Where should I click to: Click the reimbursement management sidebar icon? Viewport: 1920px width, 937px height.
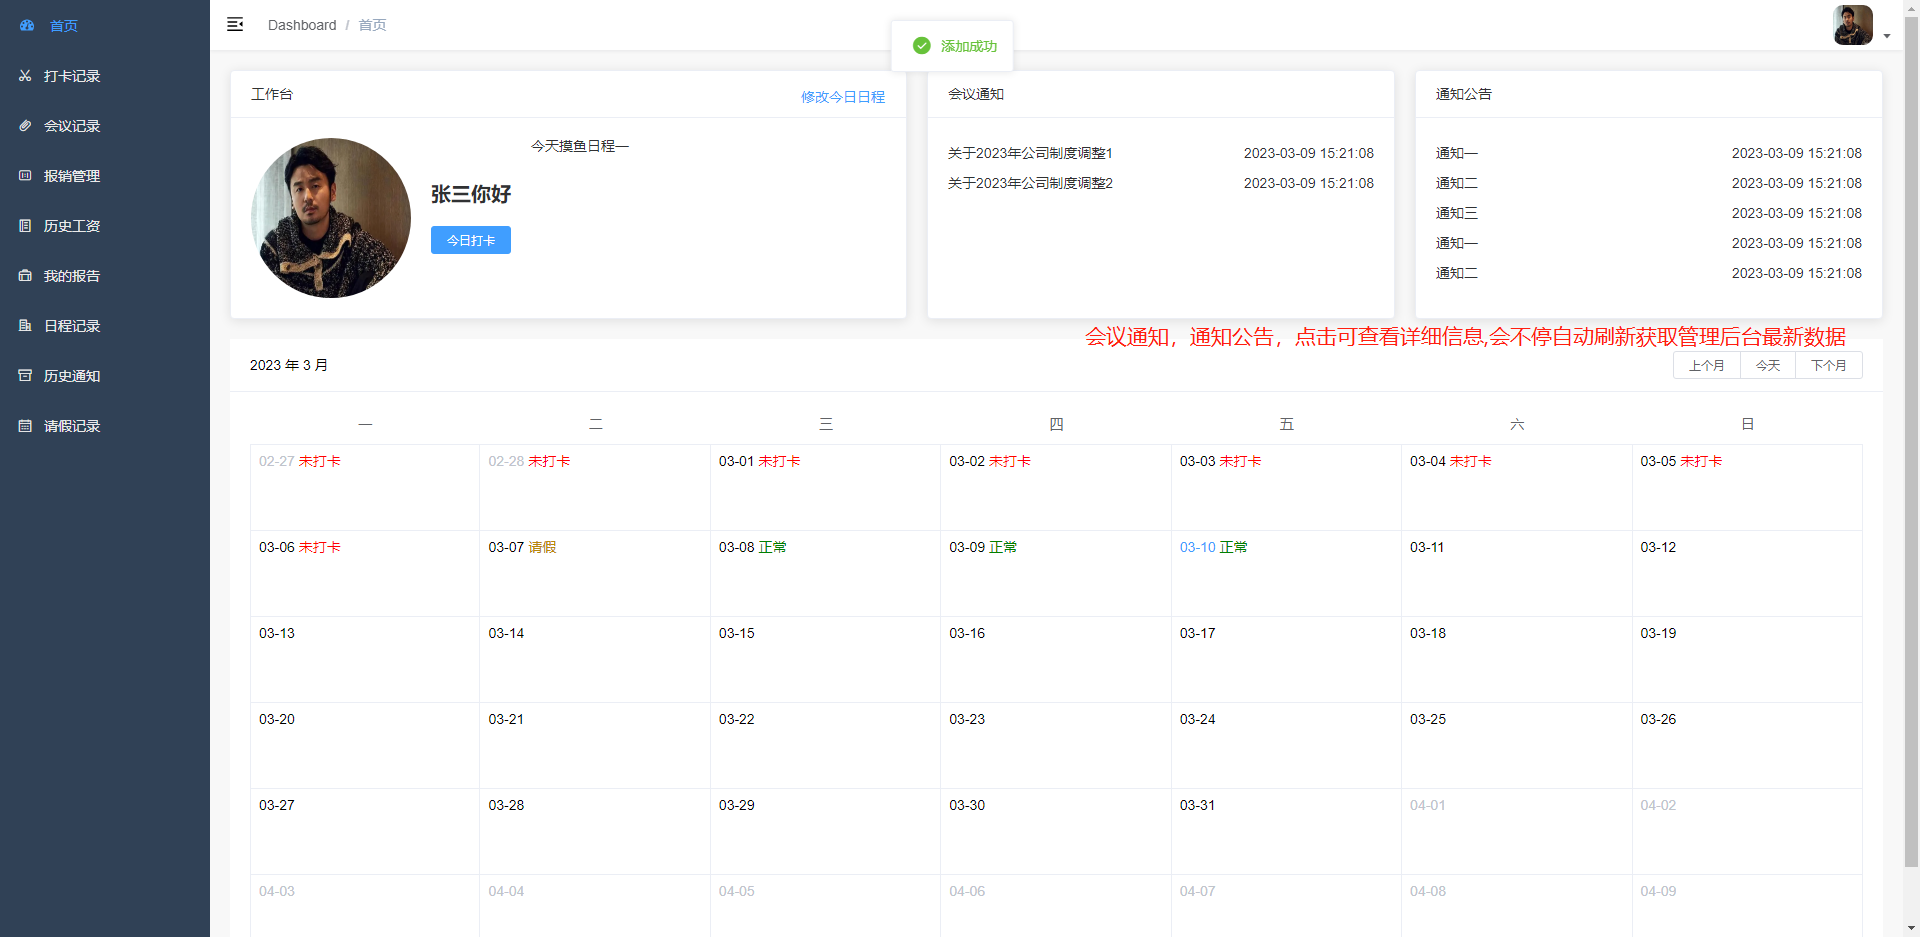point(25,176)
